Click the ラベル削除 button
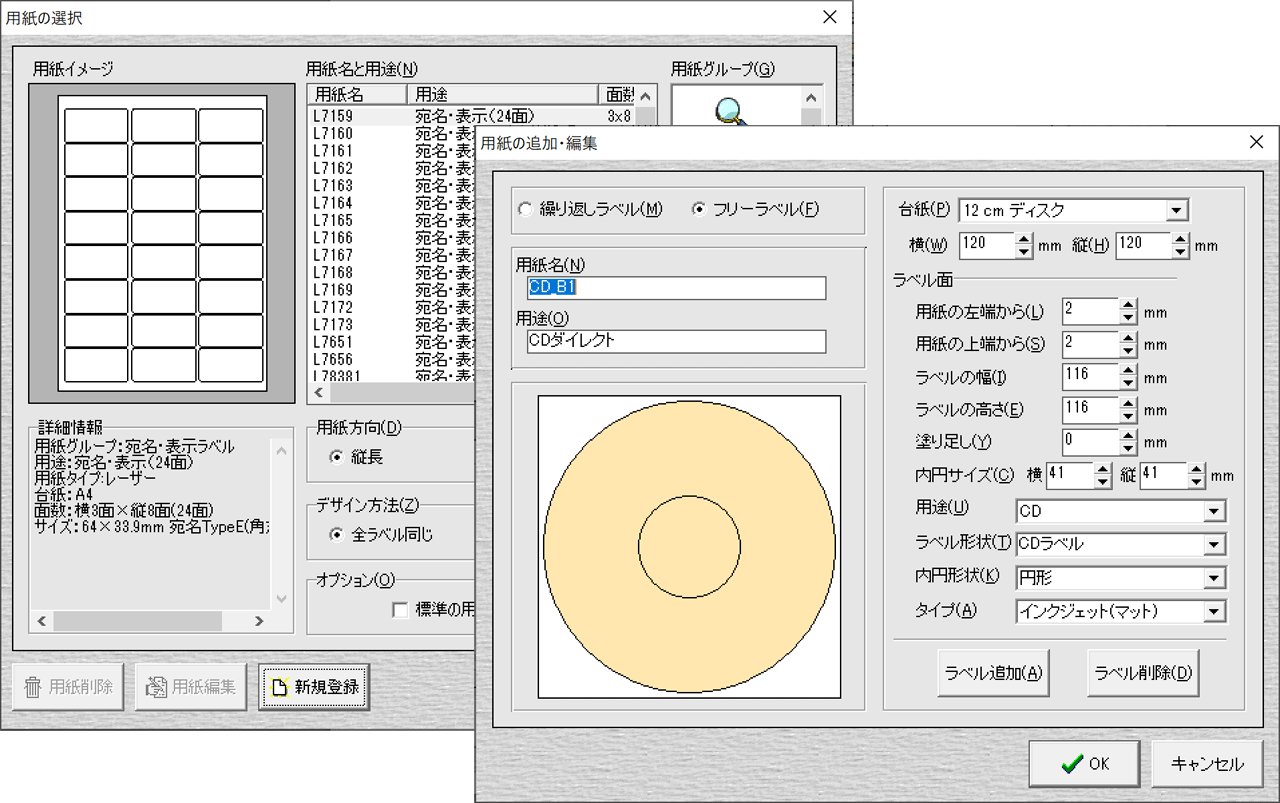 (1143, 672)
